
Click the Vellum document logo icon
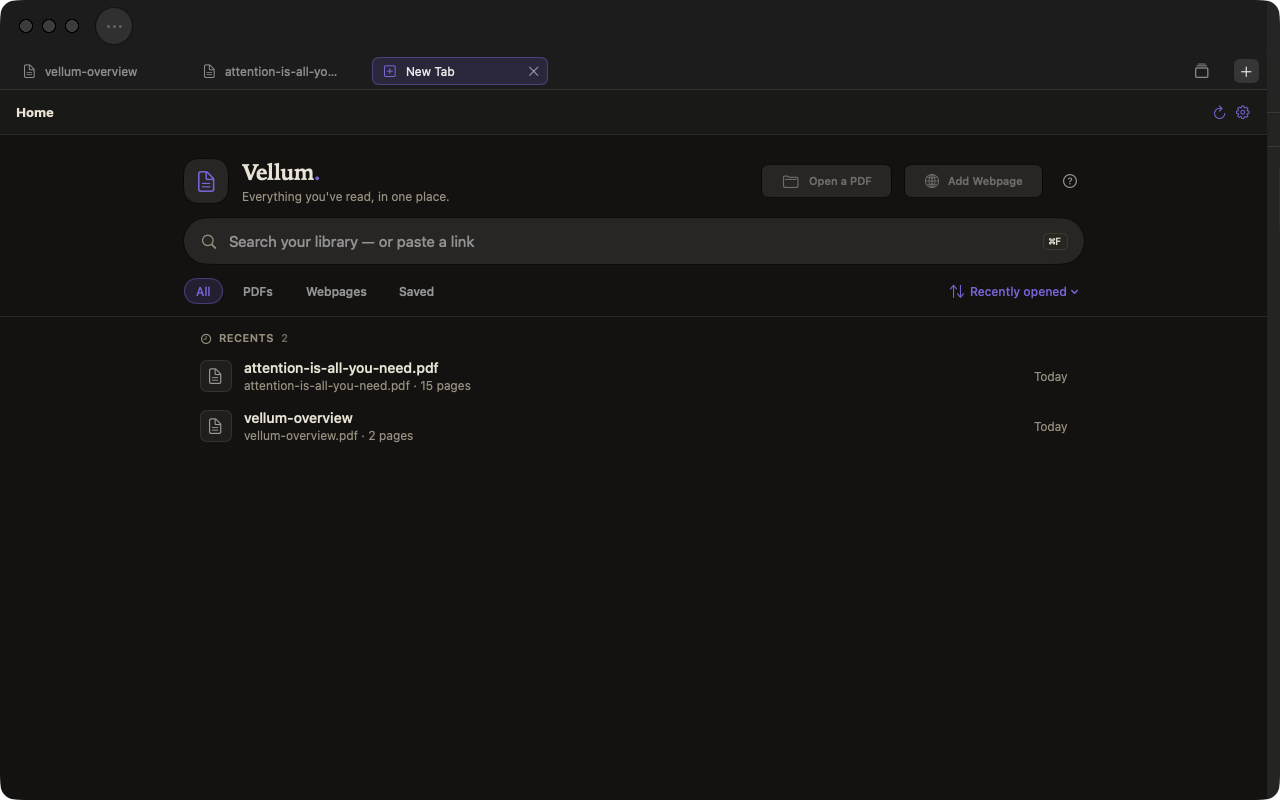click(206, 181)
